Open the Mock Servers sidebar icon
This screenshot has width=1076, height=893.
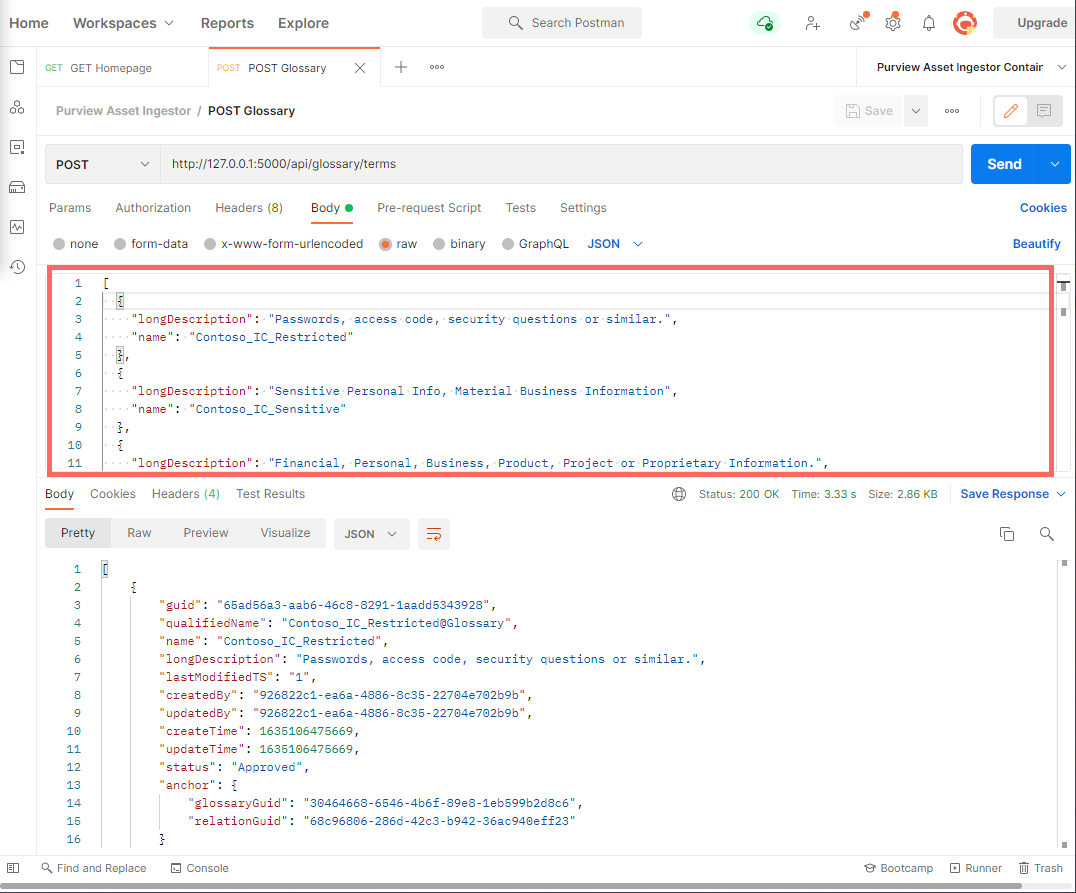(17, 187)
